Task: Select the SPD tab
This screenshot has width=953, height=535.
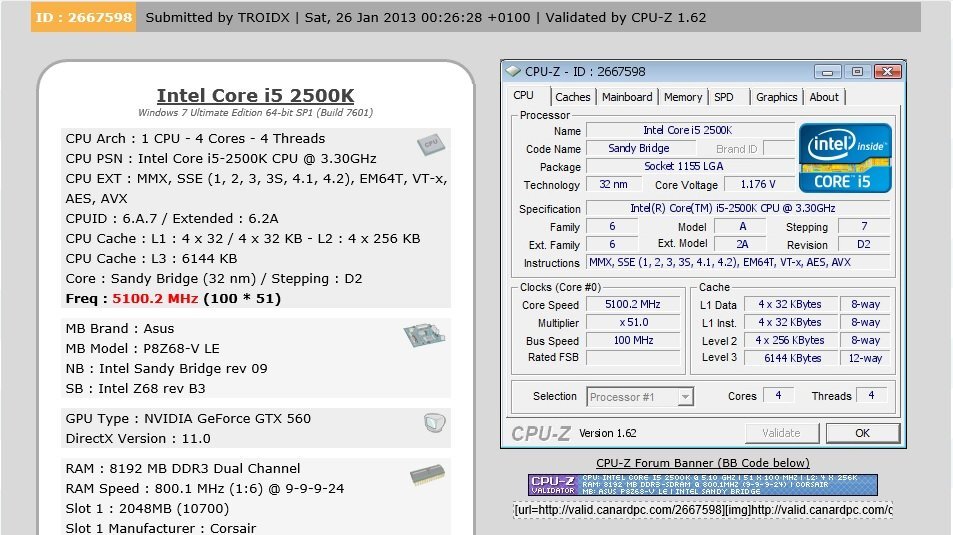Action: point(723,97)
